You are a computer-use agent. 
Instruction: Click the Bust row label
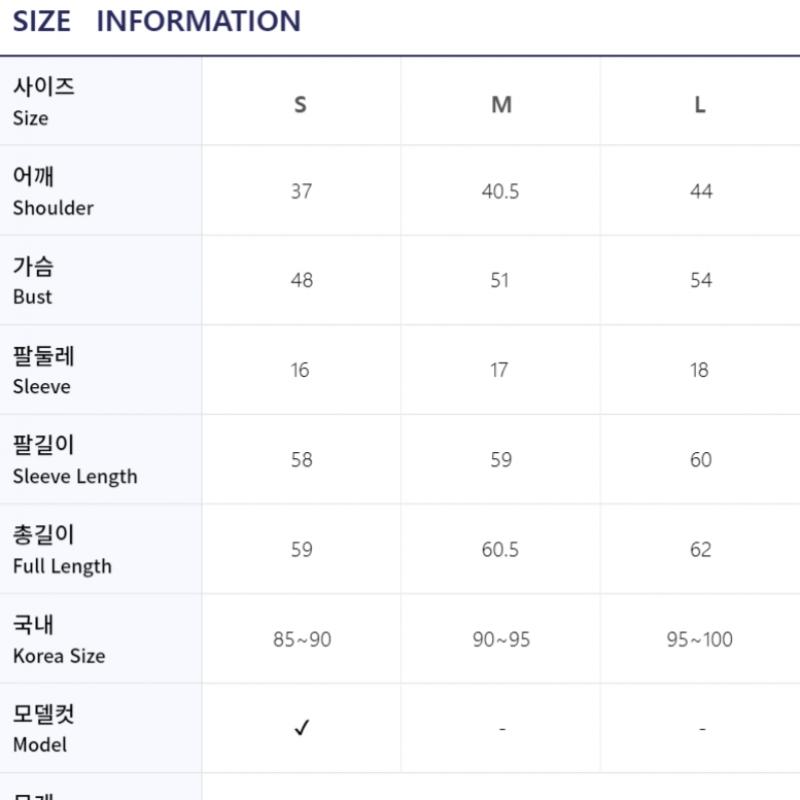point(33,281)
